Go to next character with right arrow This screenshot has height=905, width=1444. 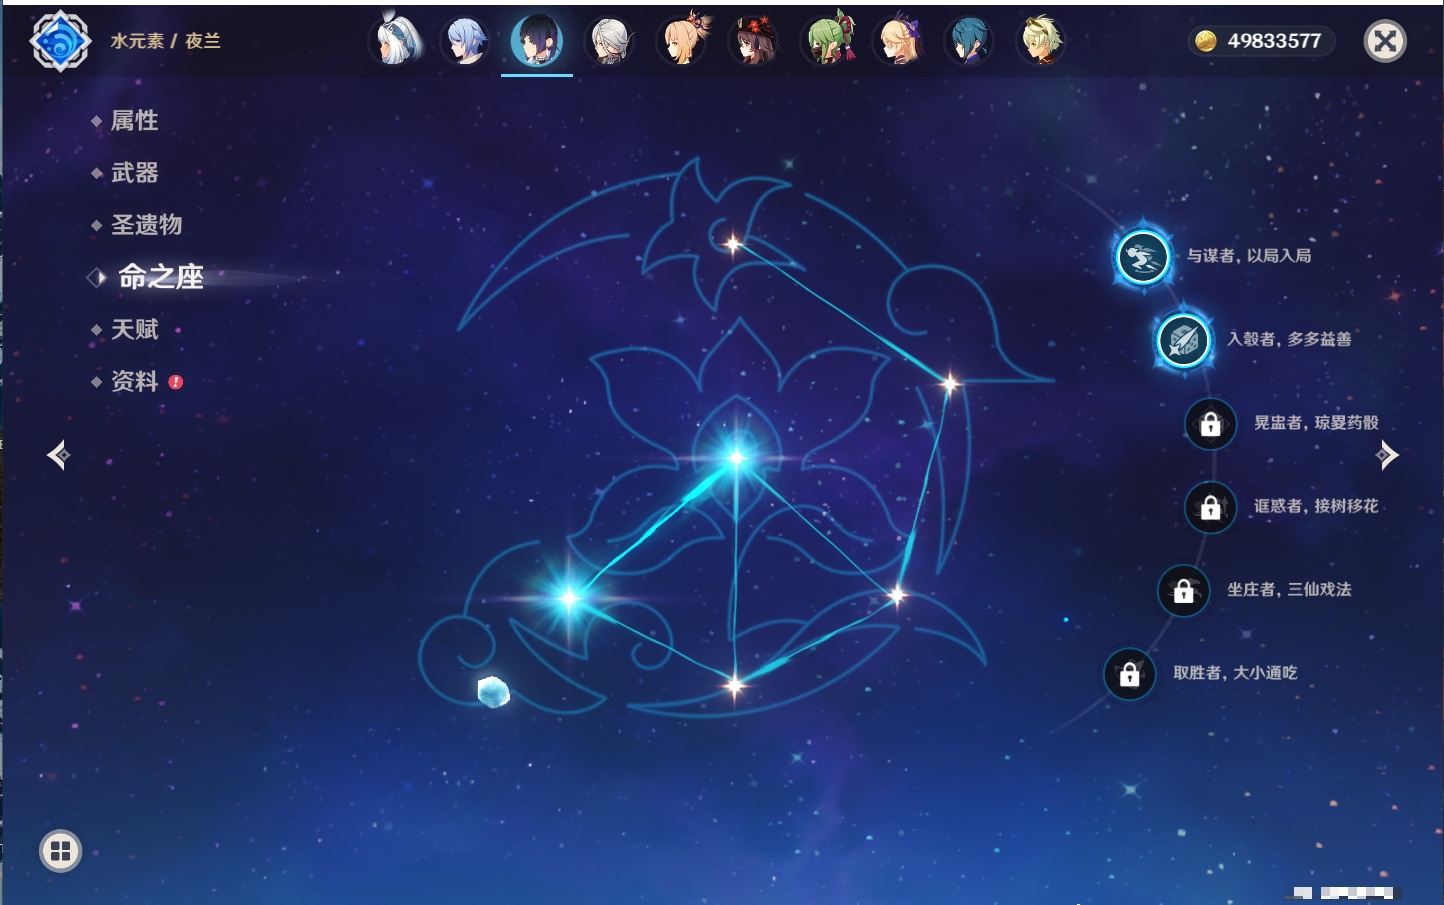tap(1387, 455)
